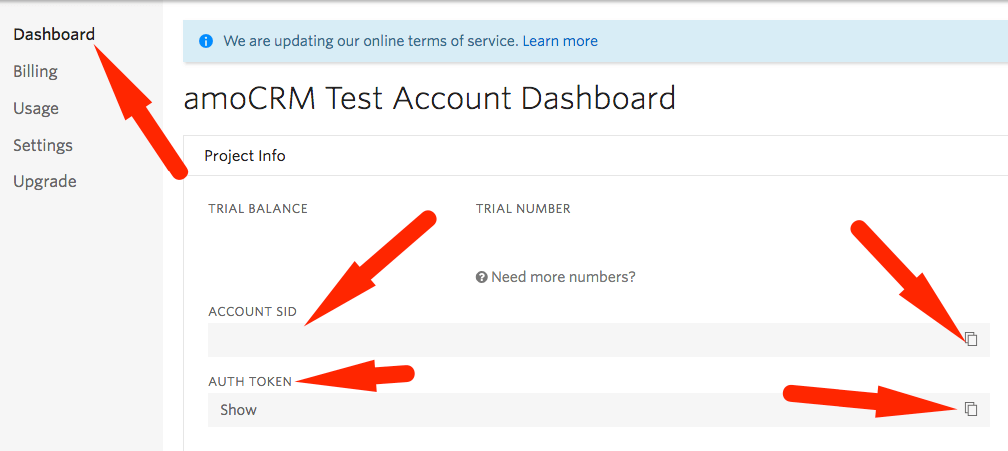Image resolution: width=1008 pixels, height=451 pixels.
Task: Copy the Account SID value
Action: (971, 339)
